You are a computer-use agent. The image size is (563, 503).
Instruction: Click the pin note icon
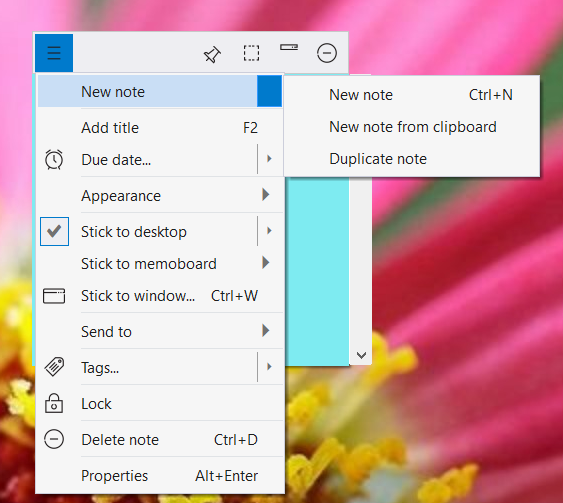(x=212, y=54)
